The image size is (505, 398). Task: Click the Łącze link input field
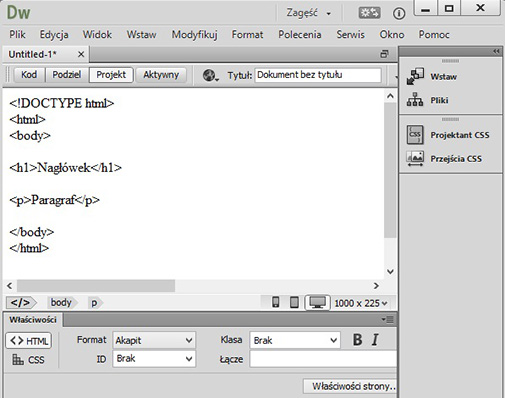323,359
